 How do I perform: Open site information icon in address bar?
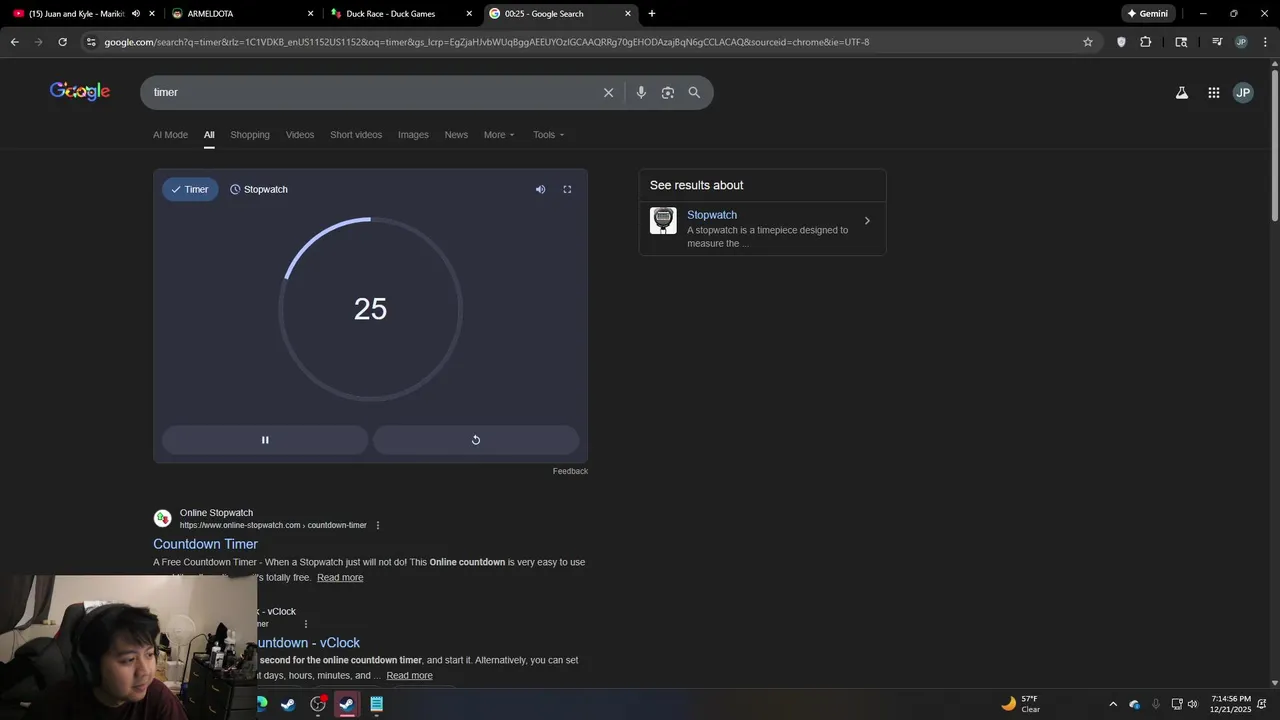coord(91,42)
